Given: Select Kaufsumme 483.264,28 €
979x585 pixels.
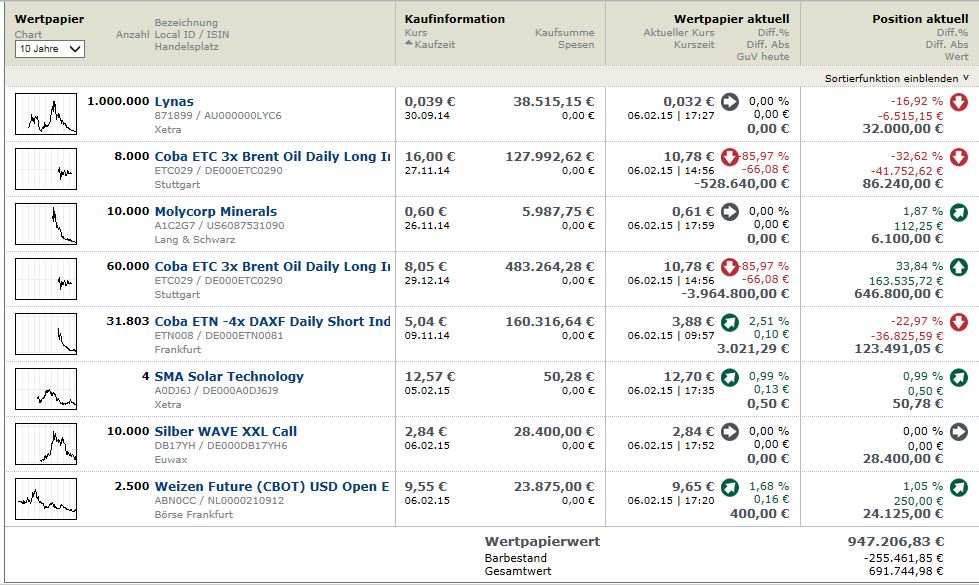Looking at the screenshot, I should [x=549, y=266].
